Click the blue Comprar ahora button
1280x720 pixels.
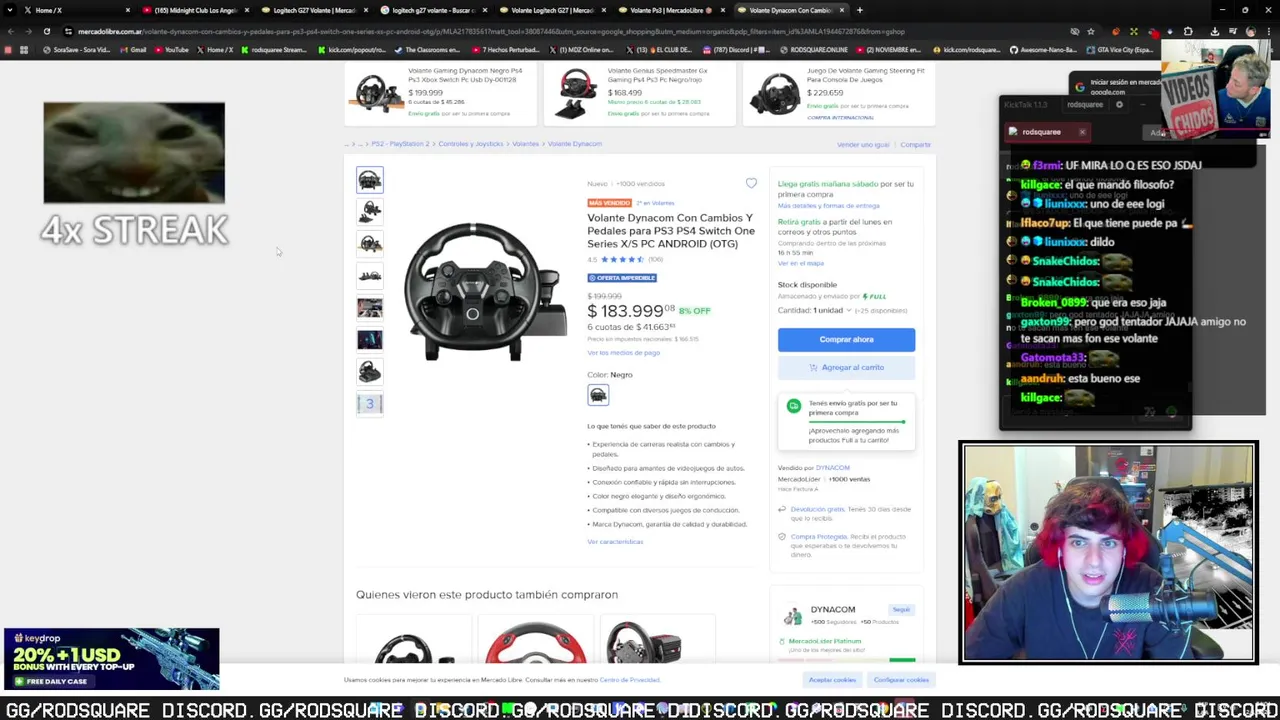pyautogui.click(x=846, y=339)
